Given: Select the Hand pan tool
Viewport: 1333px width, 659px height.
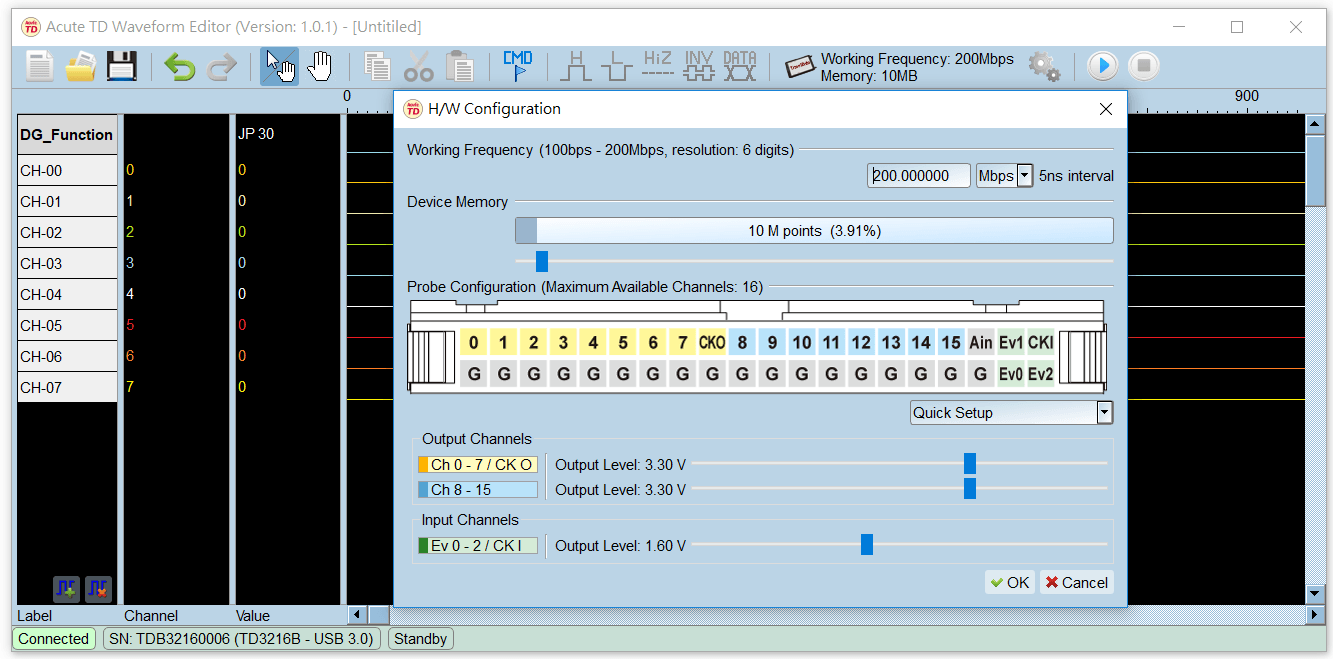Looking at the screenshot, I should 319,65.
